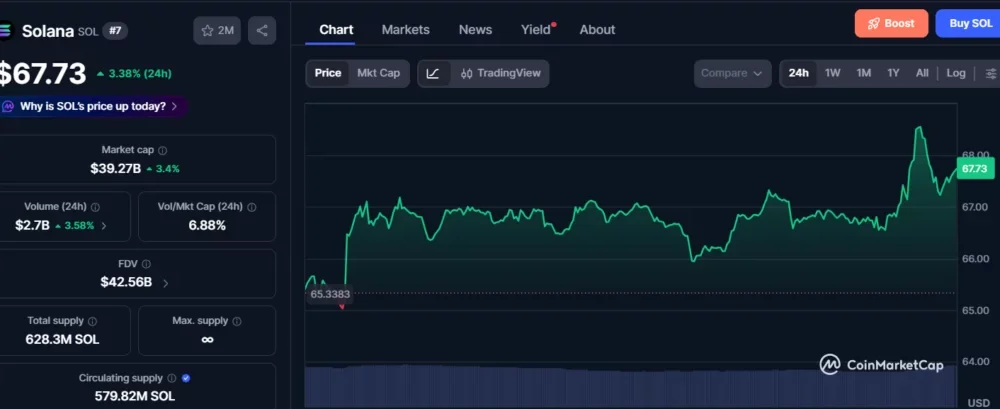Click the Buy SOL button
1000x409 pixels.
tap(969, 24)
